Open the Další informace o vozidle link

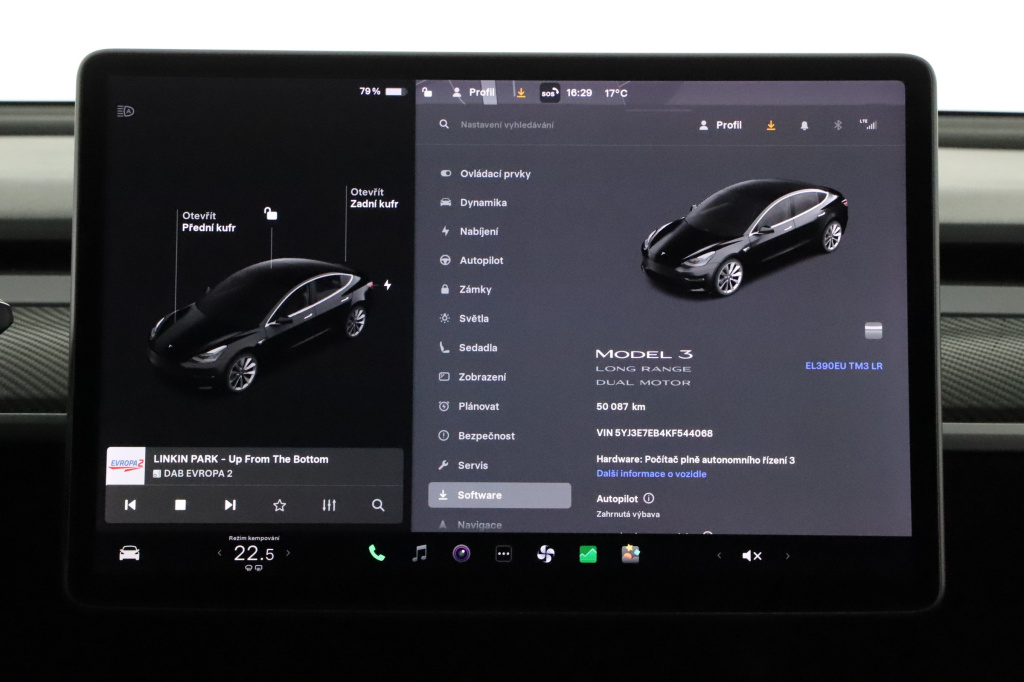point(651,474)
